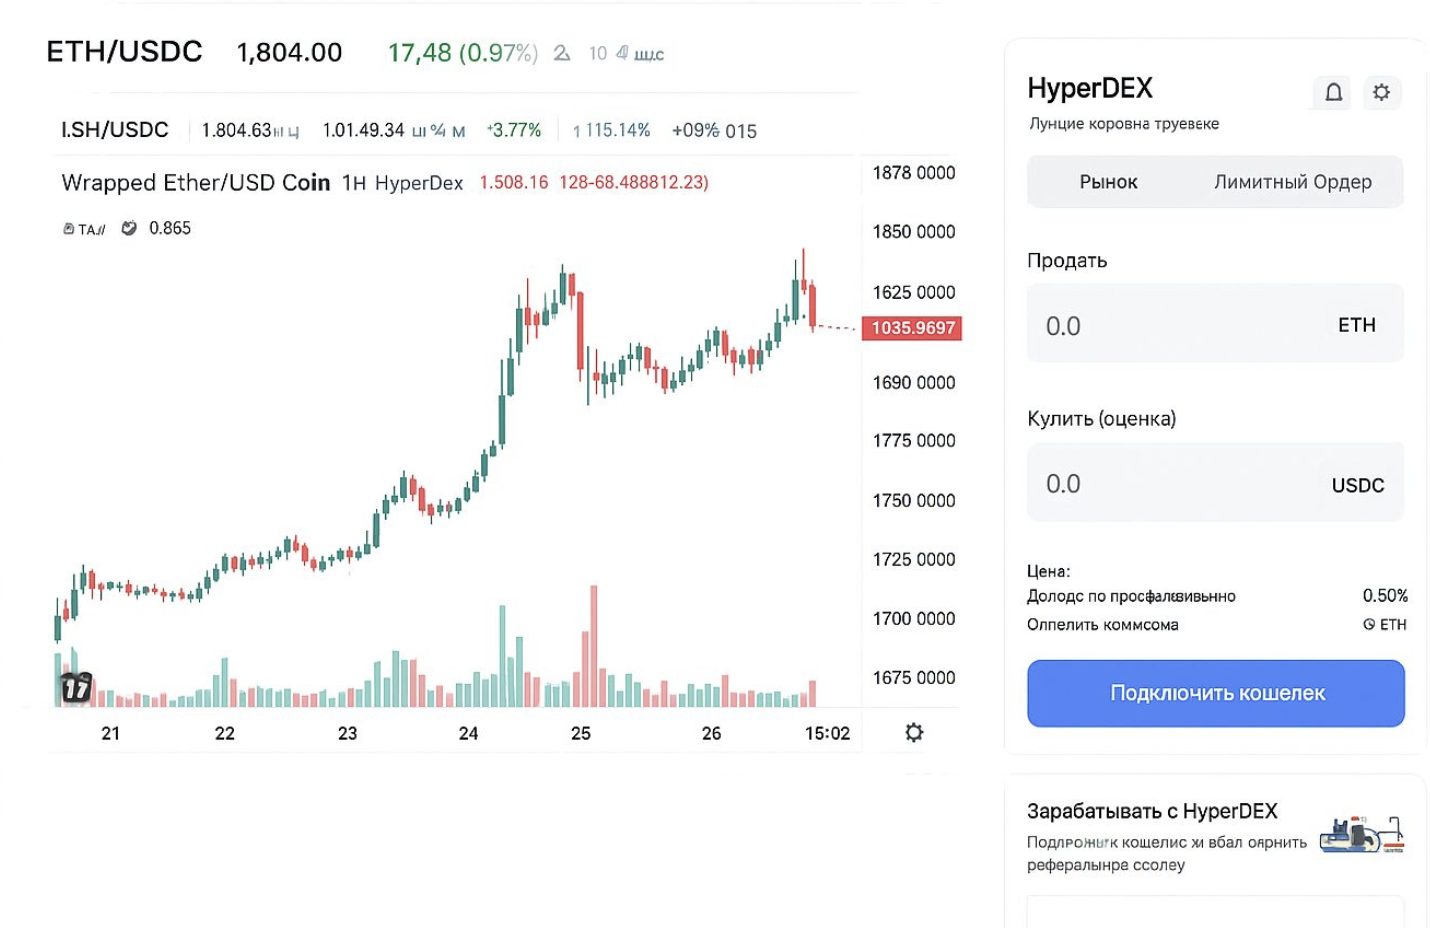The width and height of the screenshot is (1430, 928).
Task: Open chart settings gear below price axis
Action: tap(913, 733)
